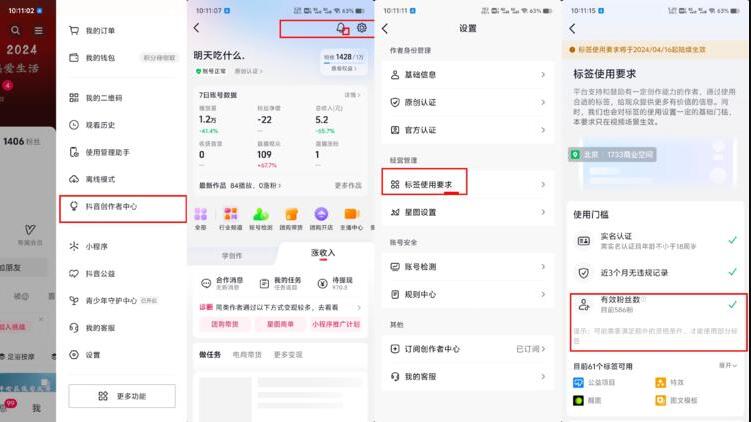
Task: Tap the 北京 location tag preview
Action: tap(612, 155)
